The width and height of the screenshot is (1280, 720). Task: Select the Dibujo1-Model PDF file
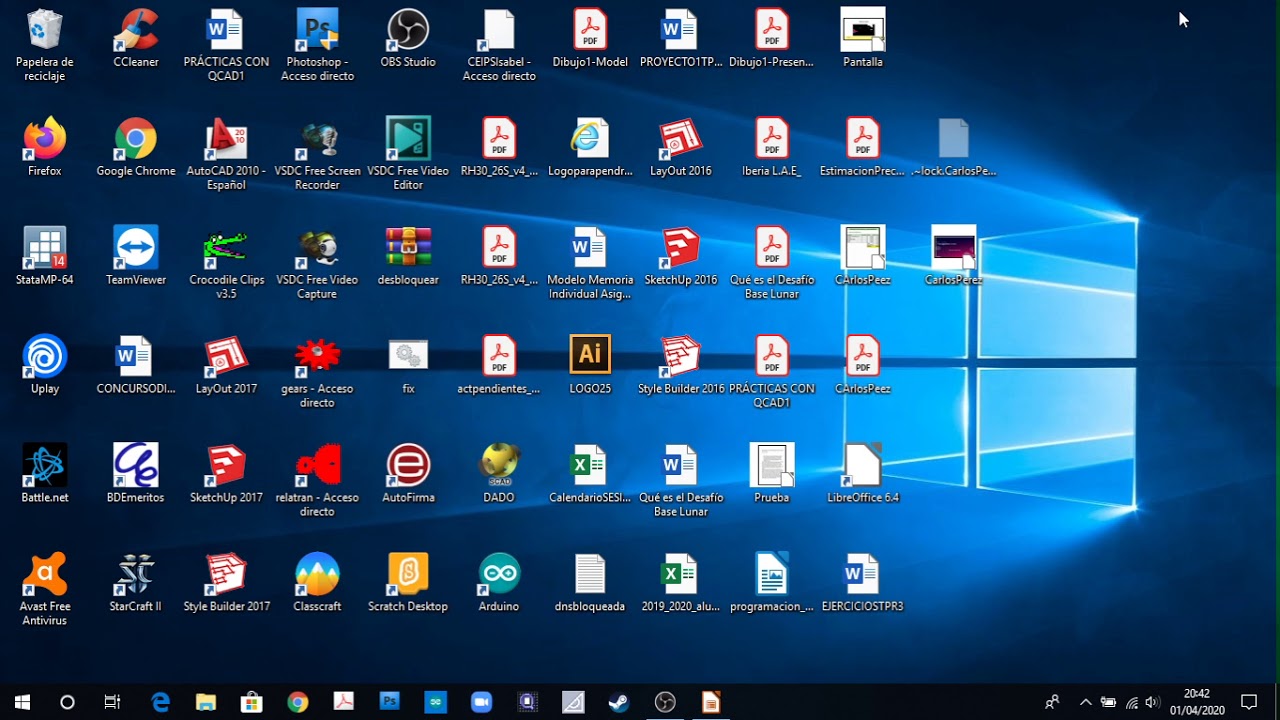[x=590, y=30]
